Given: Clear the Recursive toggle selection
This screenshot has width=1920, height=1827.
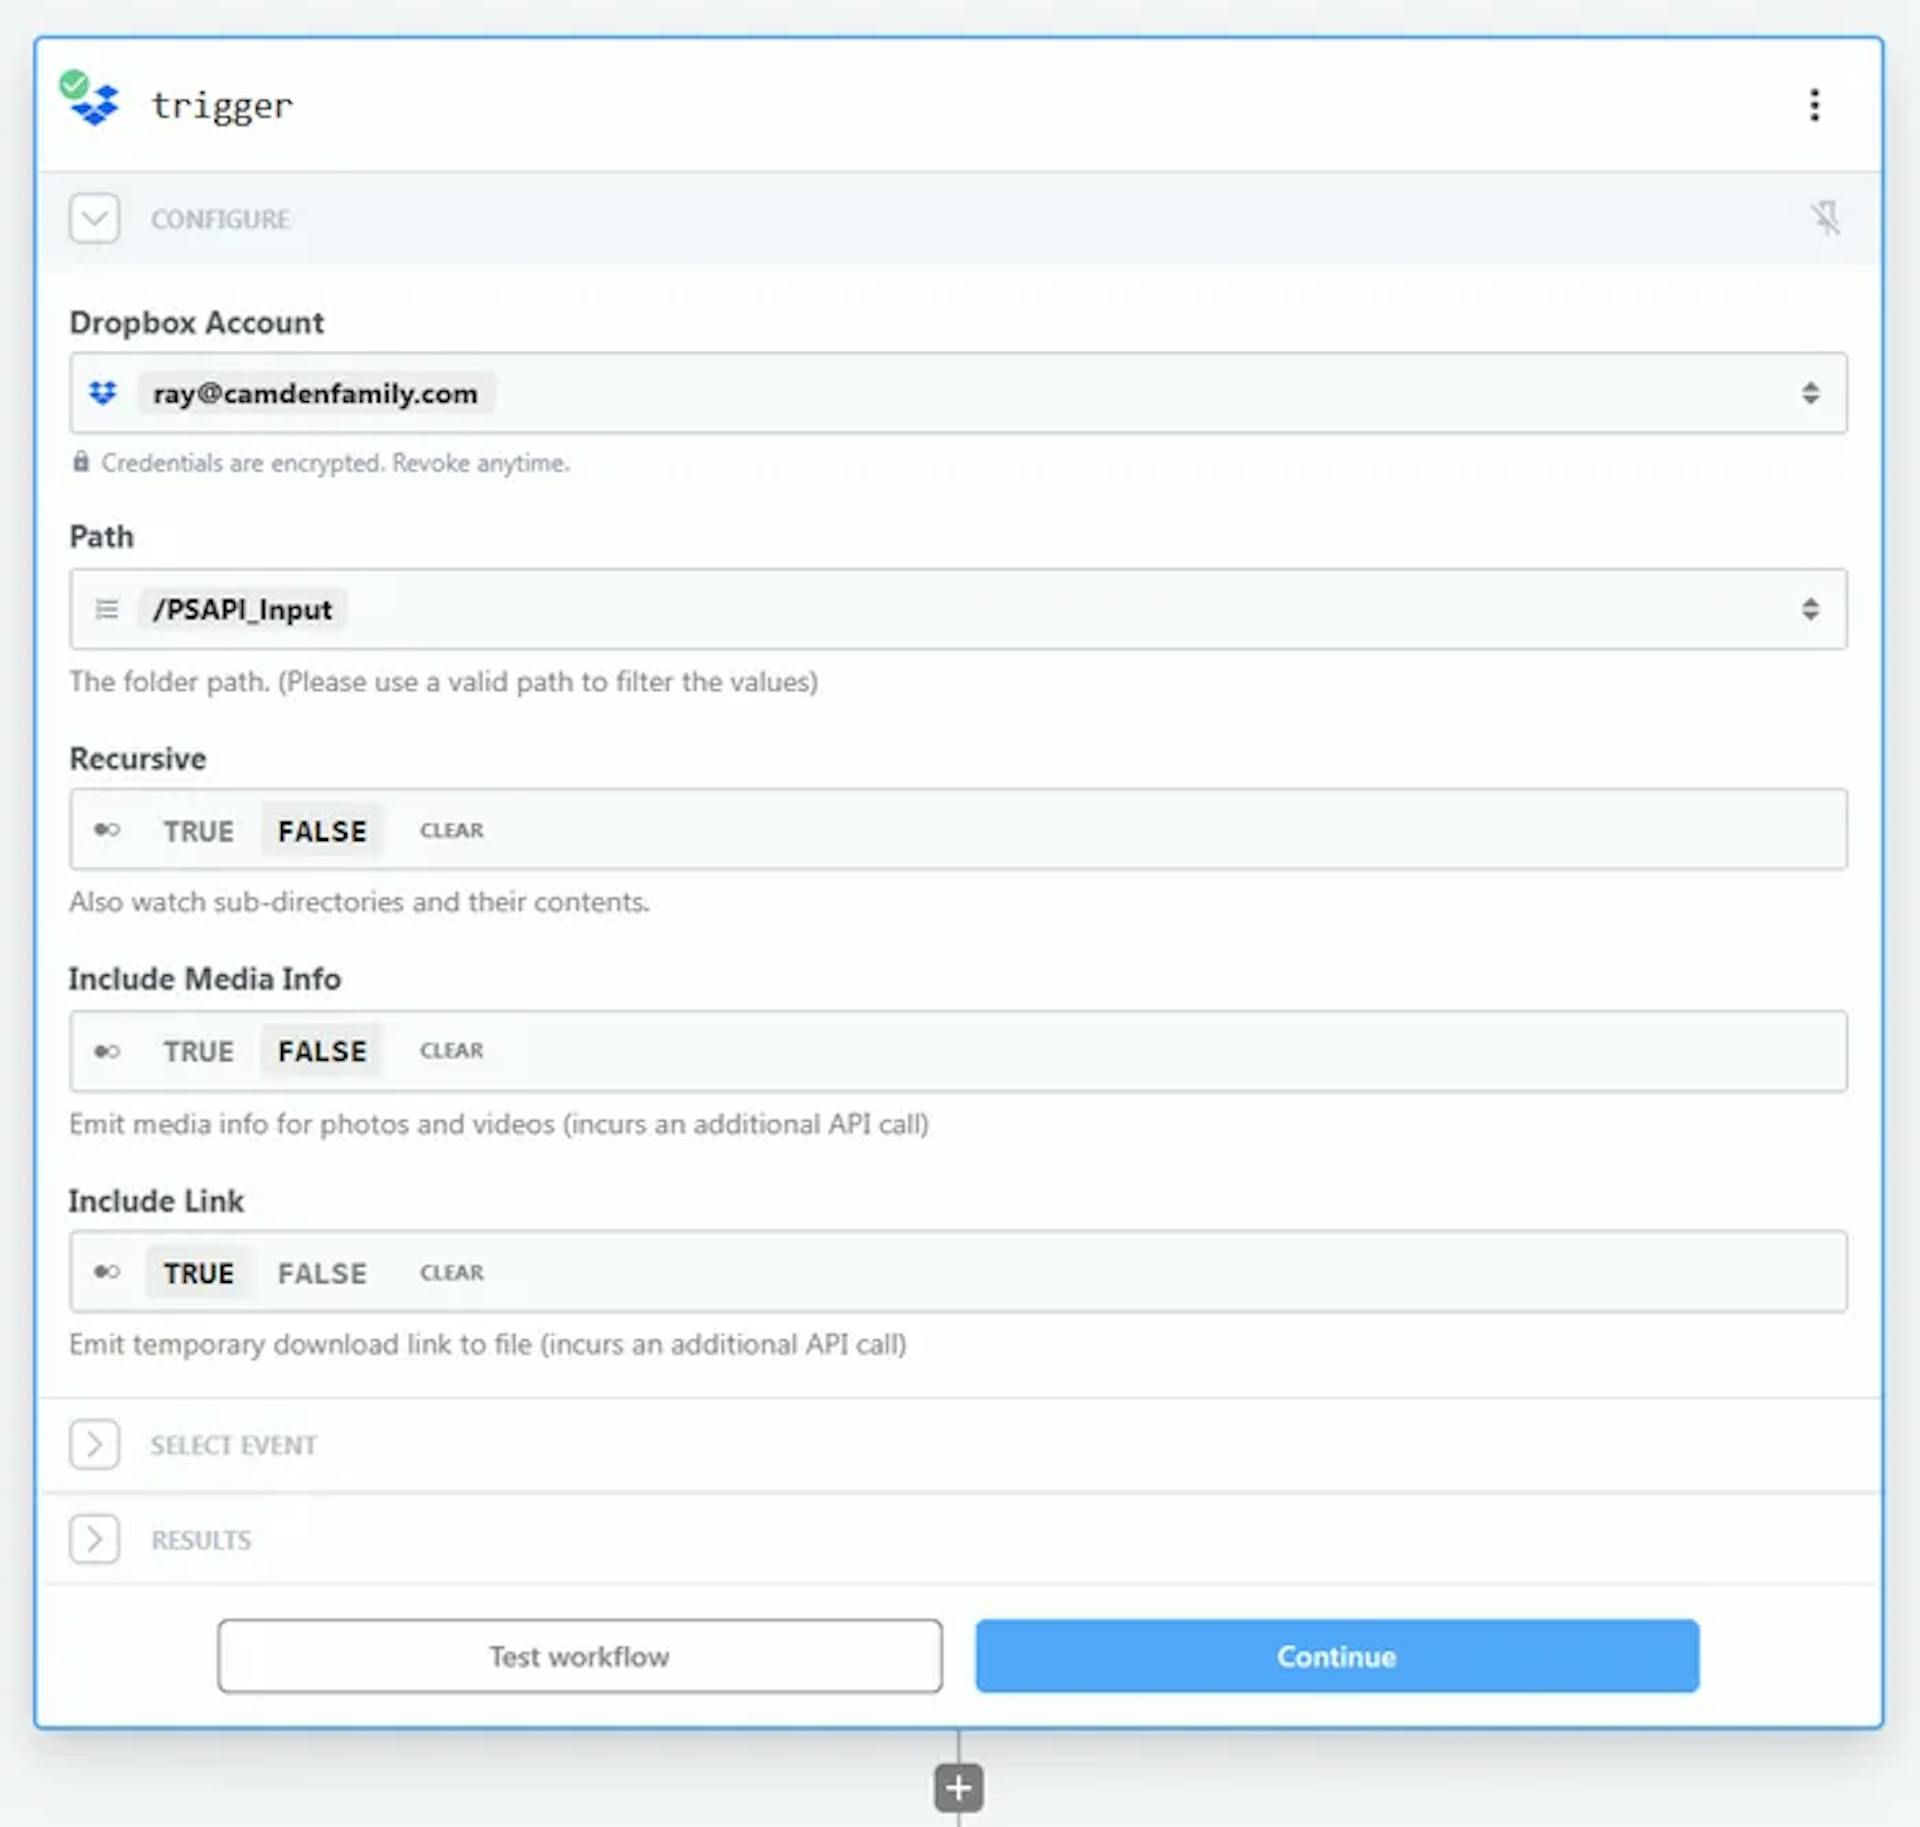Looking at the screenshot, I should click(x=451, y=830).
